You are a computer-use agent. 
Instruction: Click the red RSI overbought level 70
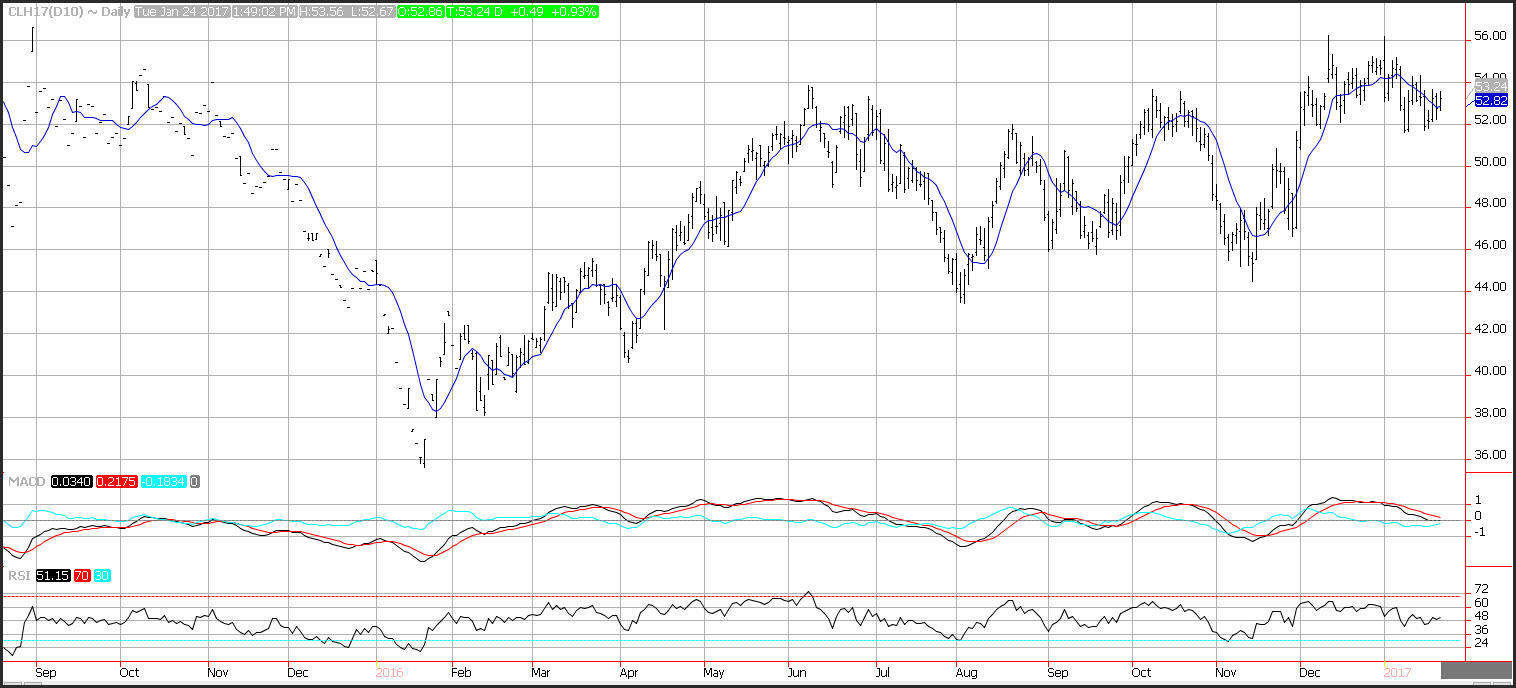point(83,576)
